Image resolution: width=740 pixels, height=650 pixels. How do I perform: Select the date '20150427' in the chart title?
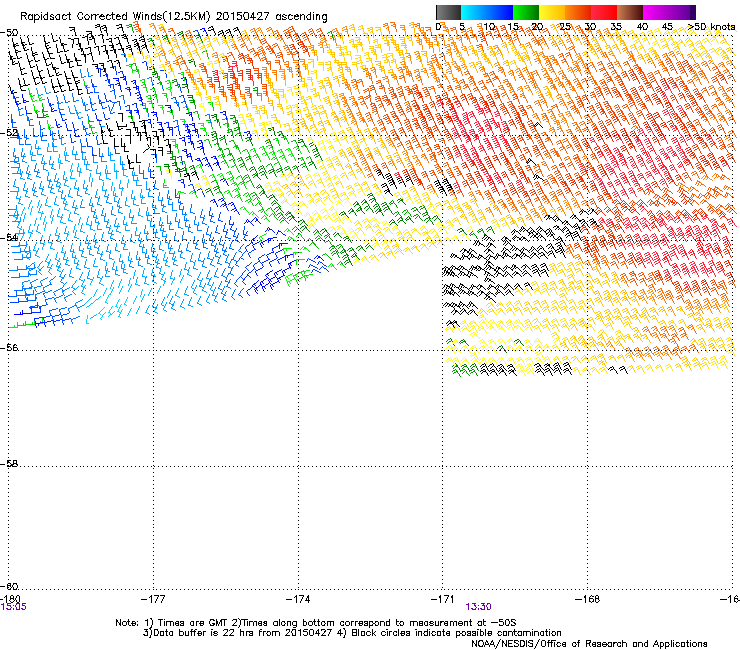point(243,17)
